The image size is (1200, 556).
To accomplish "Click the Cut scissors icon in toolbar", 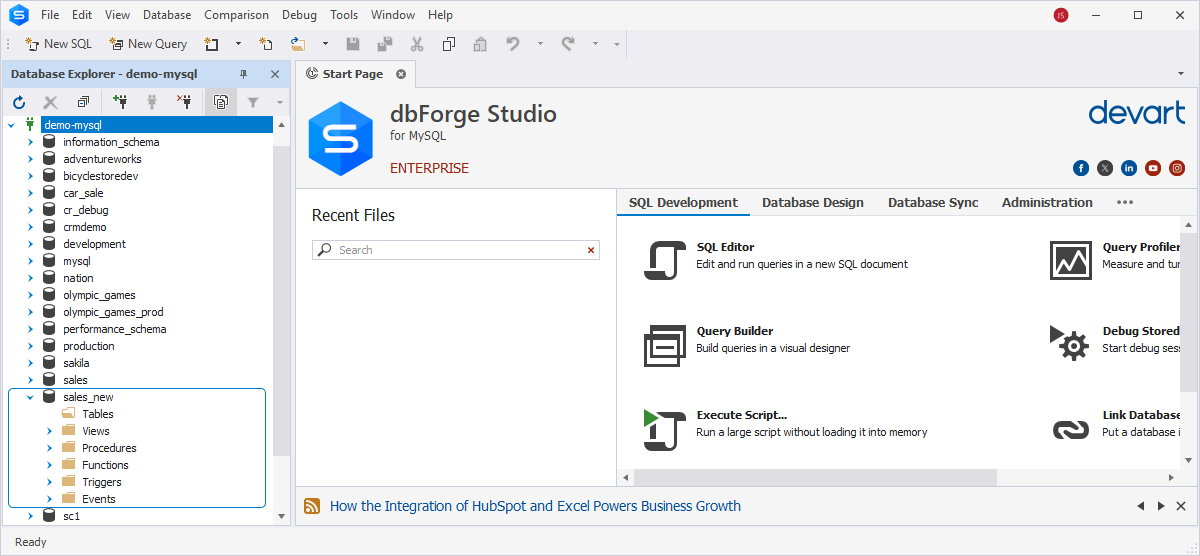I will 417,44.
